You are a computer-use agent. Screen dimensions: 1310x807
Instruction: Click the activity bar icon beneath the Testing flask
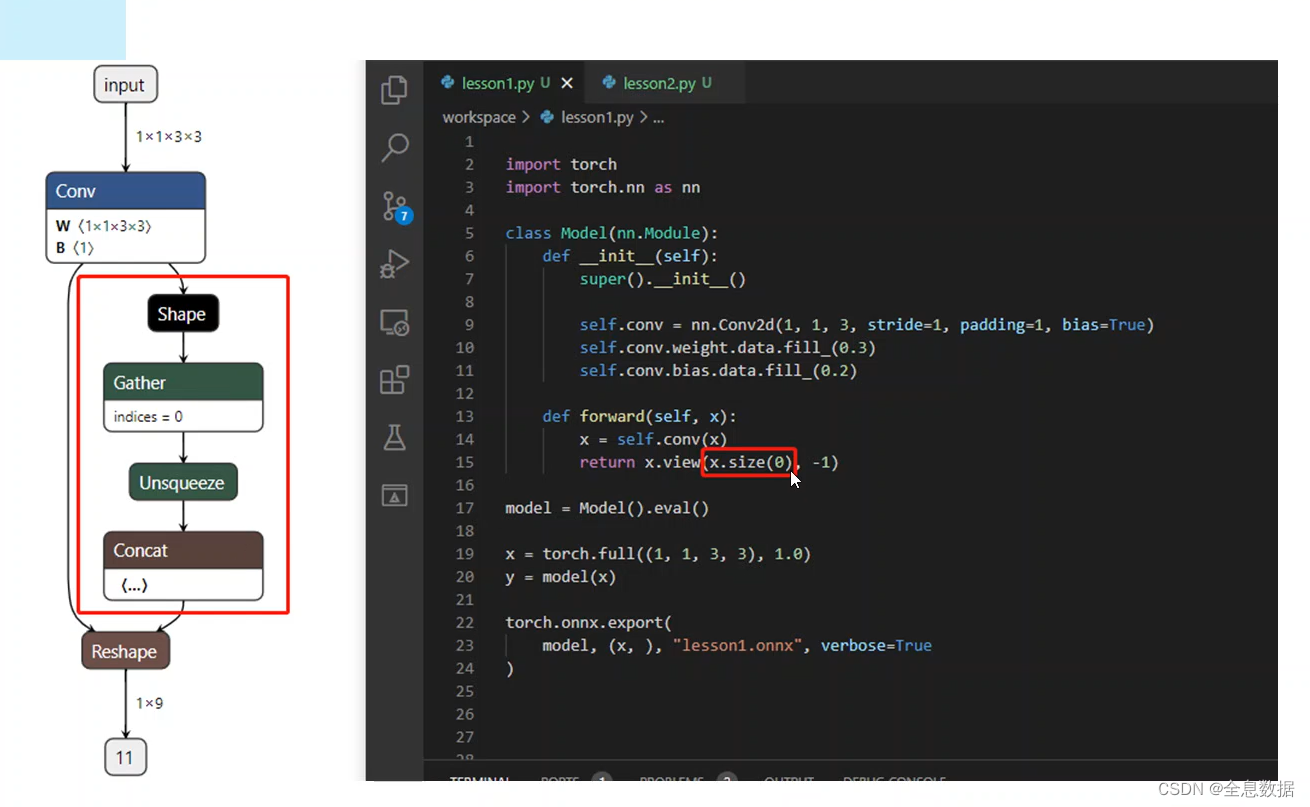[394, 494]
